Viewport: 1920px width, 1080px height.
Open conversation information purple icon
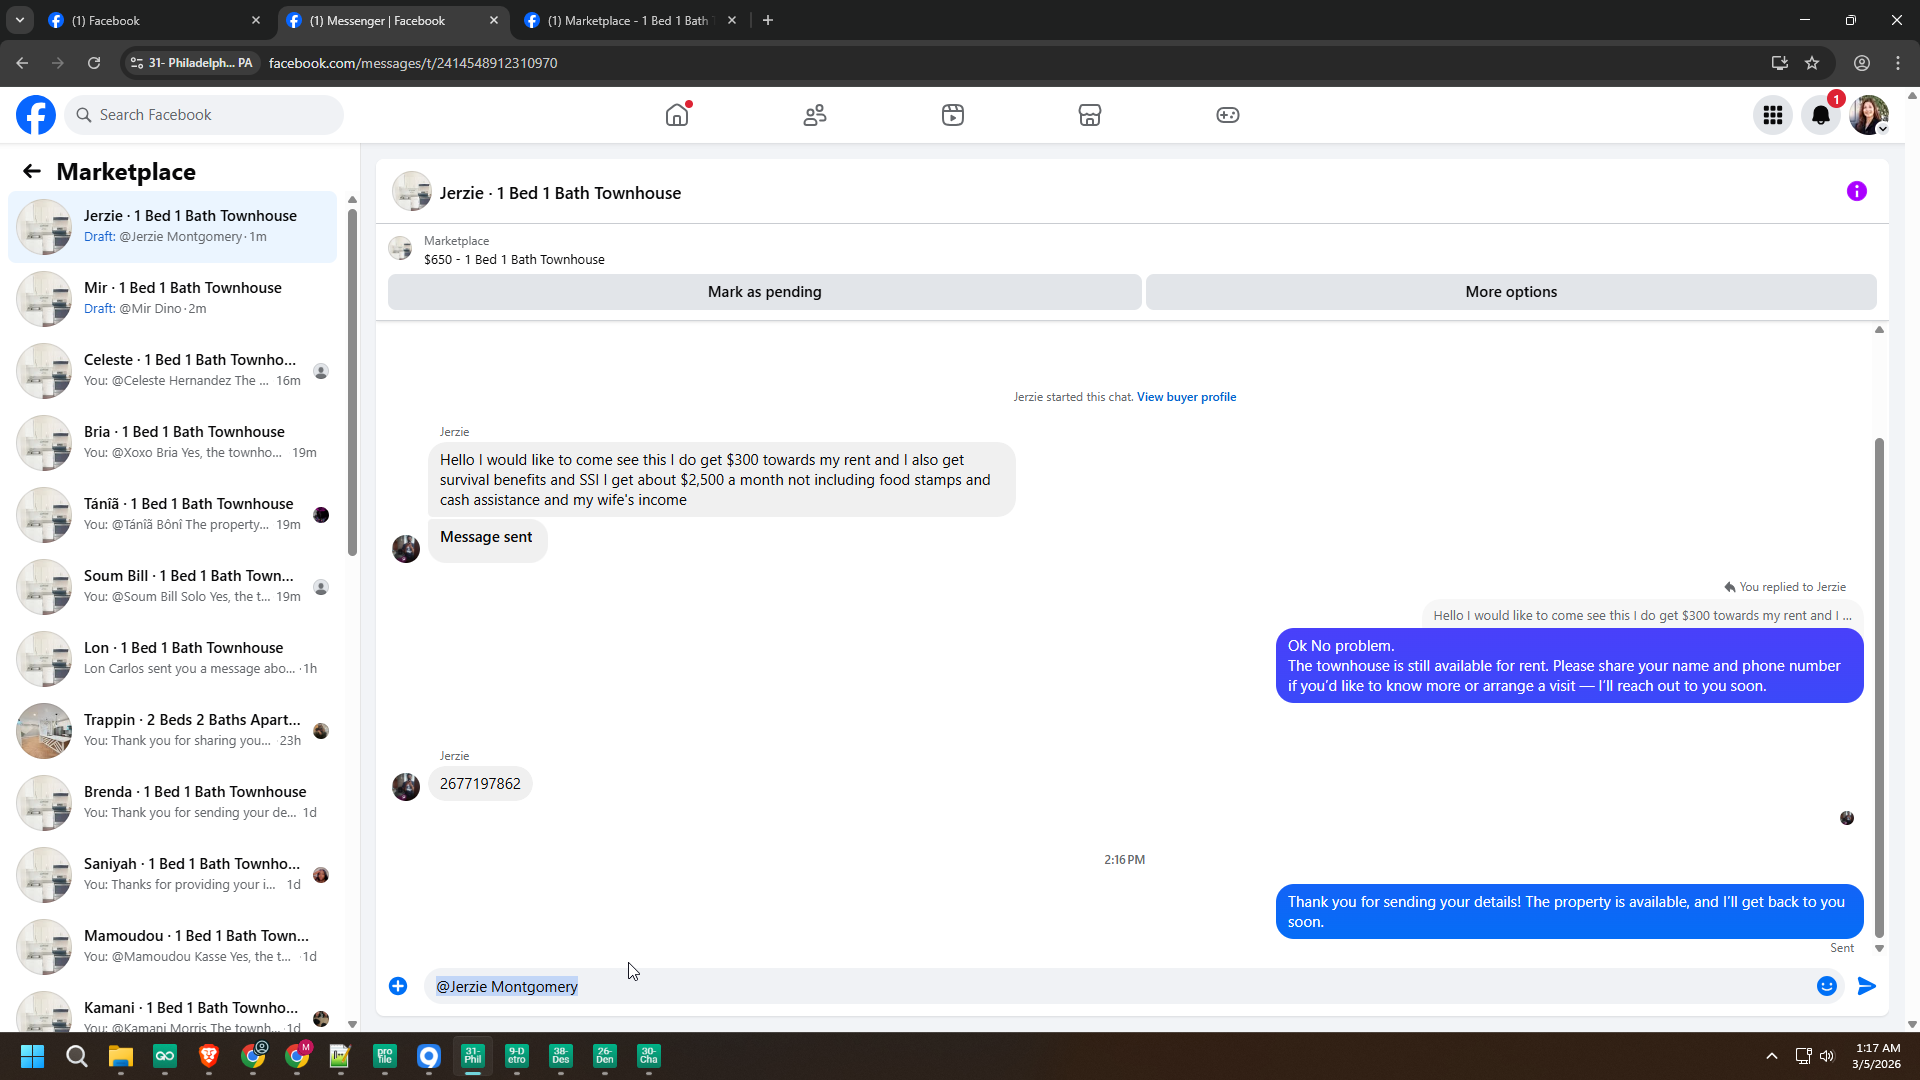[1857, 191]
